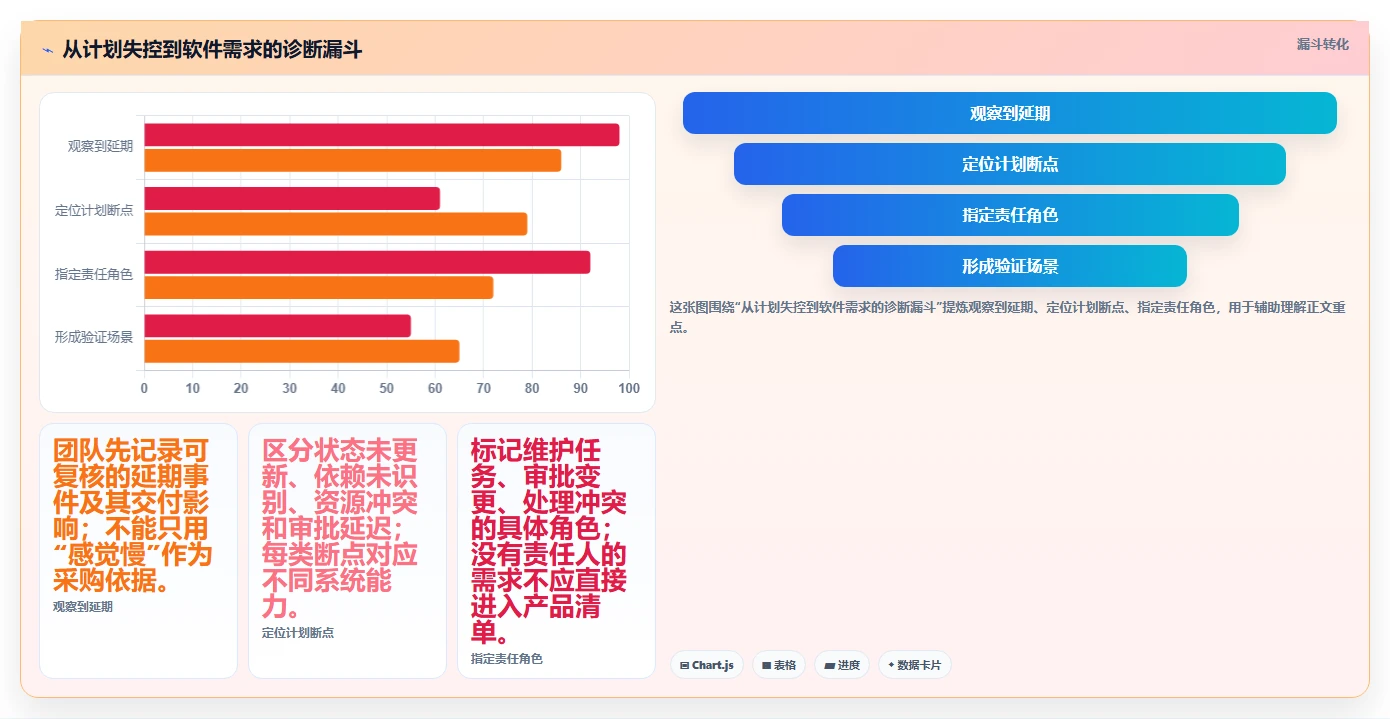Select the 定位计划断点 funnel stage bar
The width and height of the screenshot is (1390, 719).
pyautogui.click(x=1009, y=164)
